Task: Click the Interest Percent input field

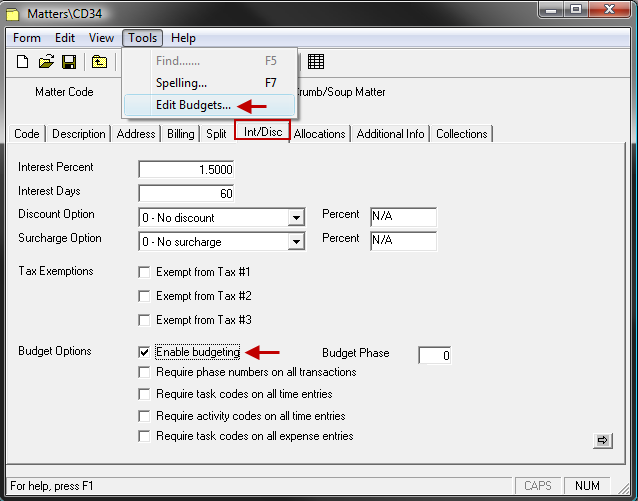Action: tap(186, 170)
